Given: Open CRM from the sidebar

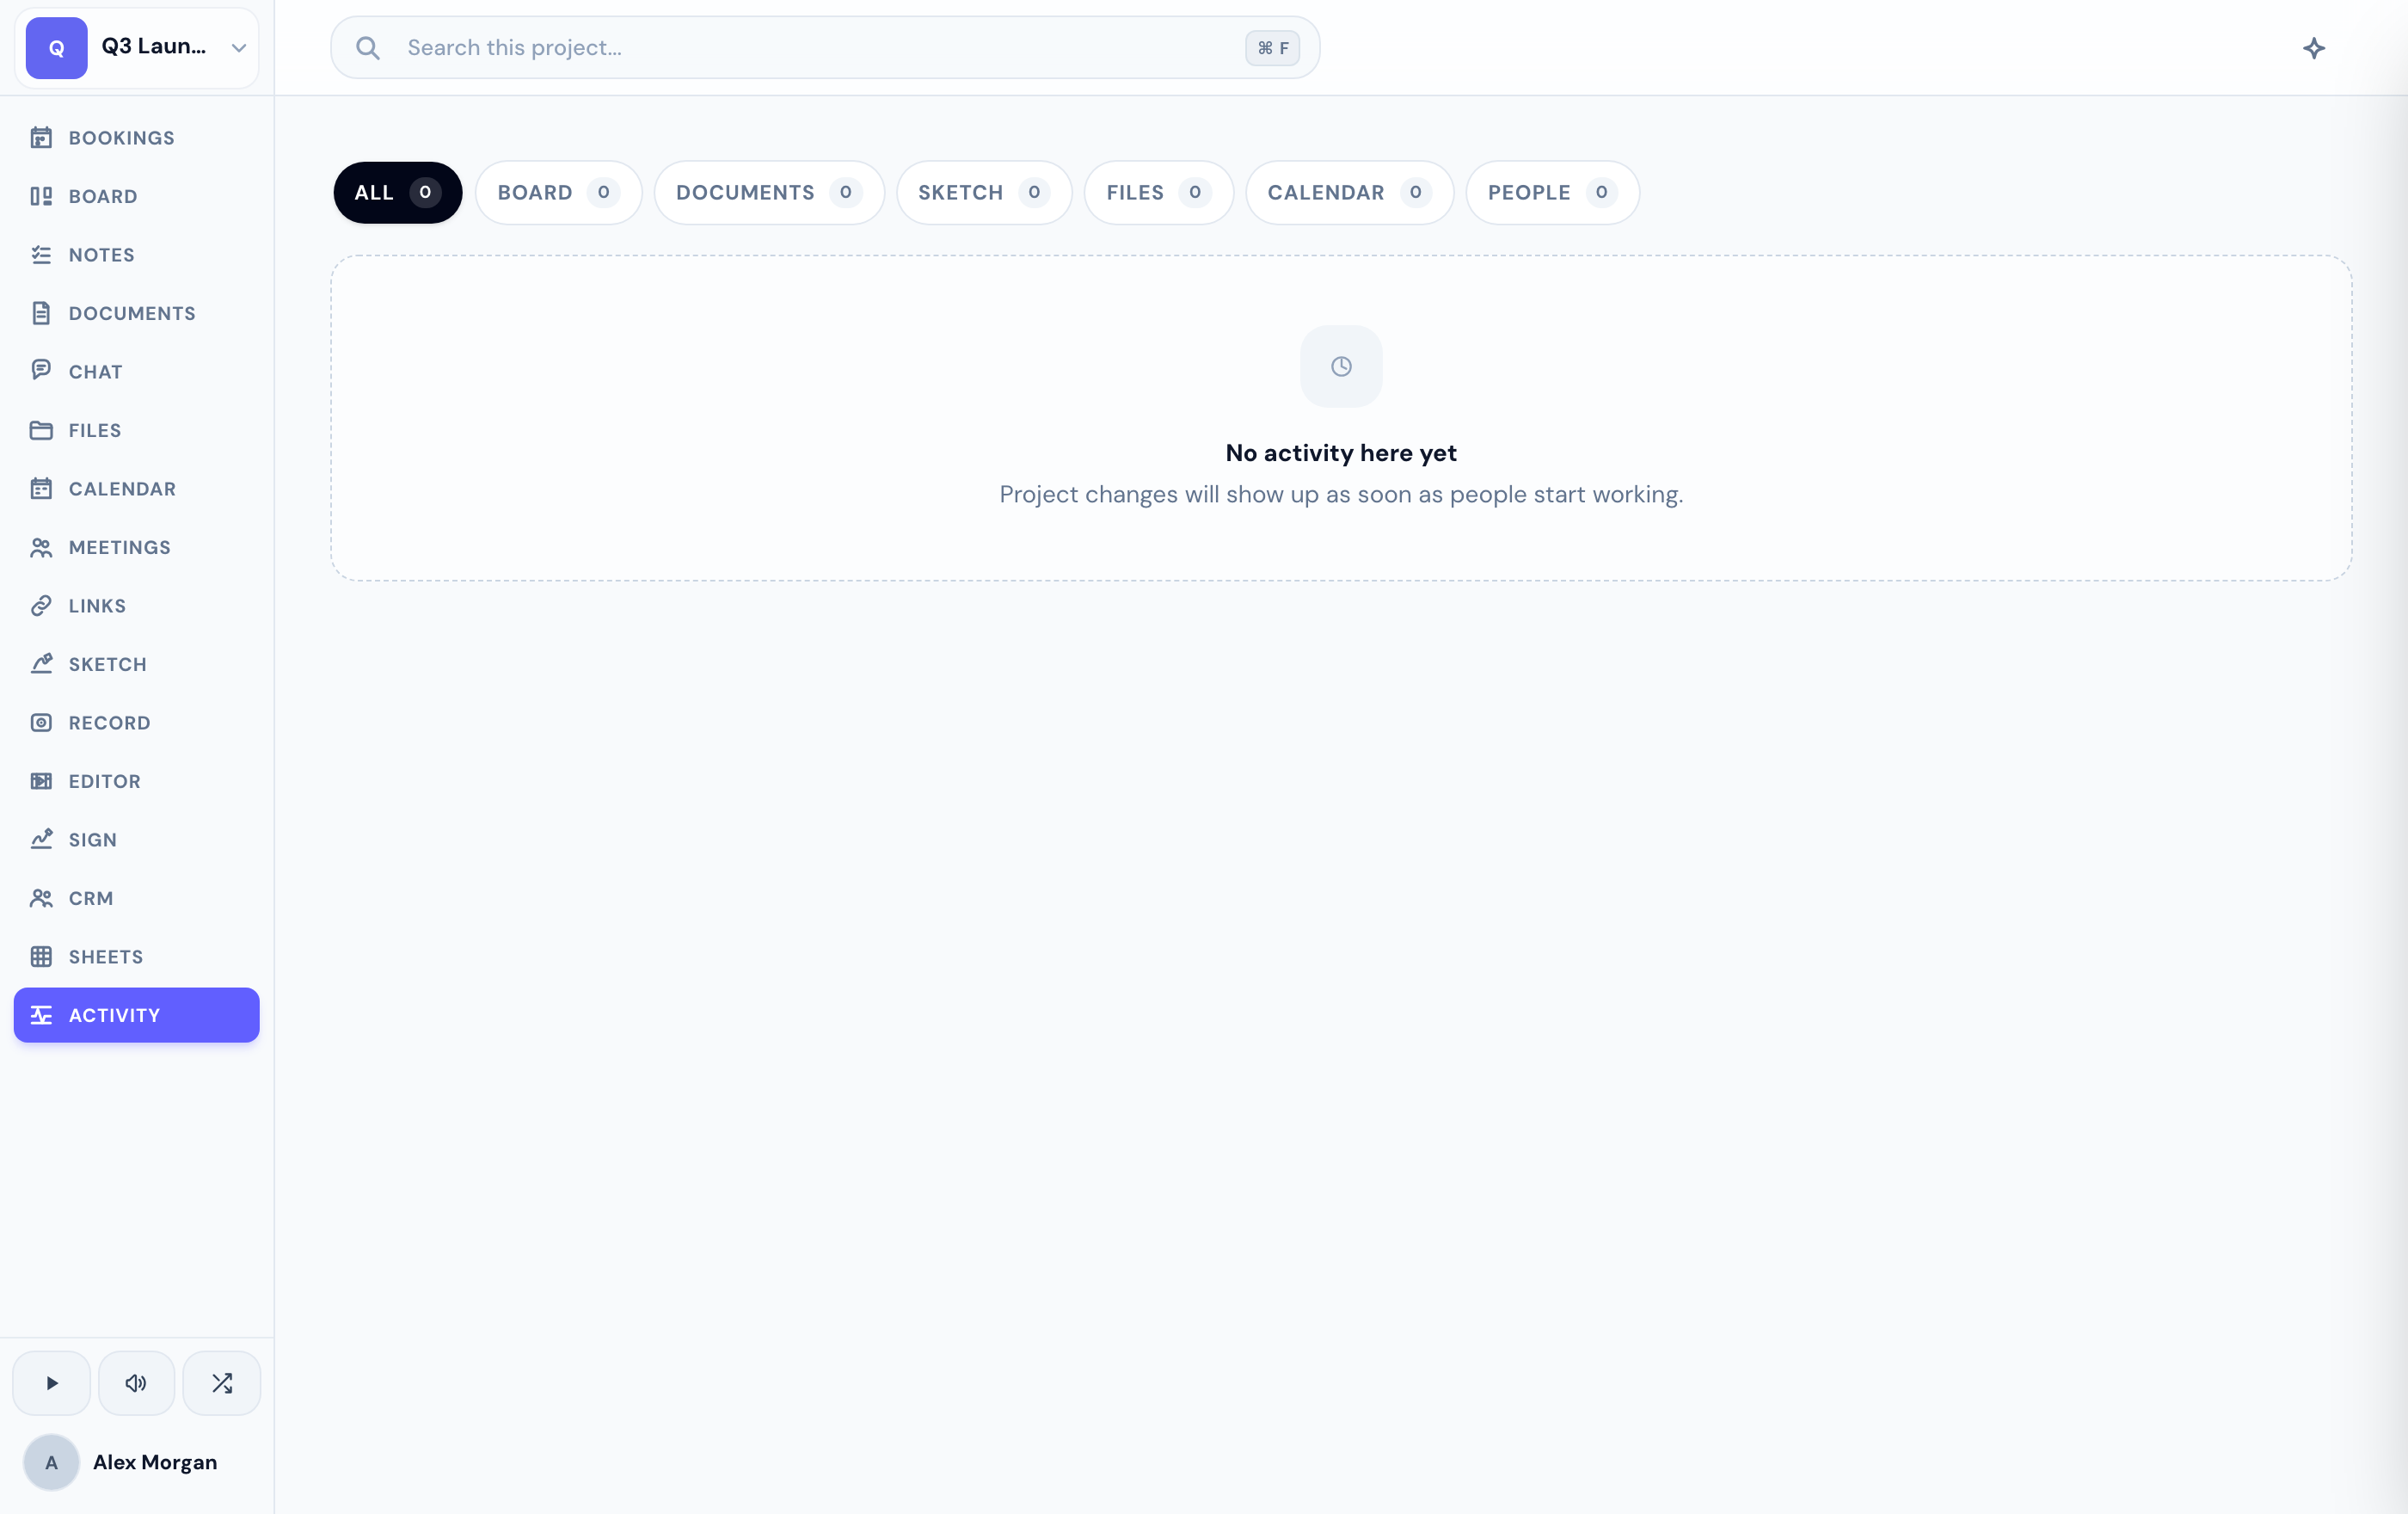Looking at the screenshot, I should (x=136, y=898).
